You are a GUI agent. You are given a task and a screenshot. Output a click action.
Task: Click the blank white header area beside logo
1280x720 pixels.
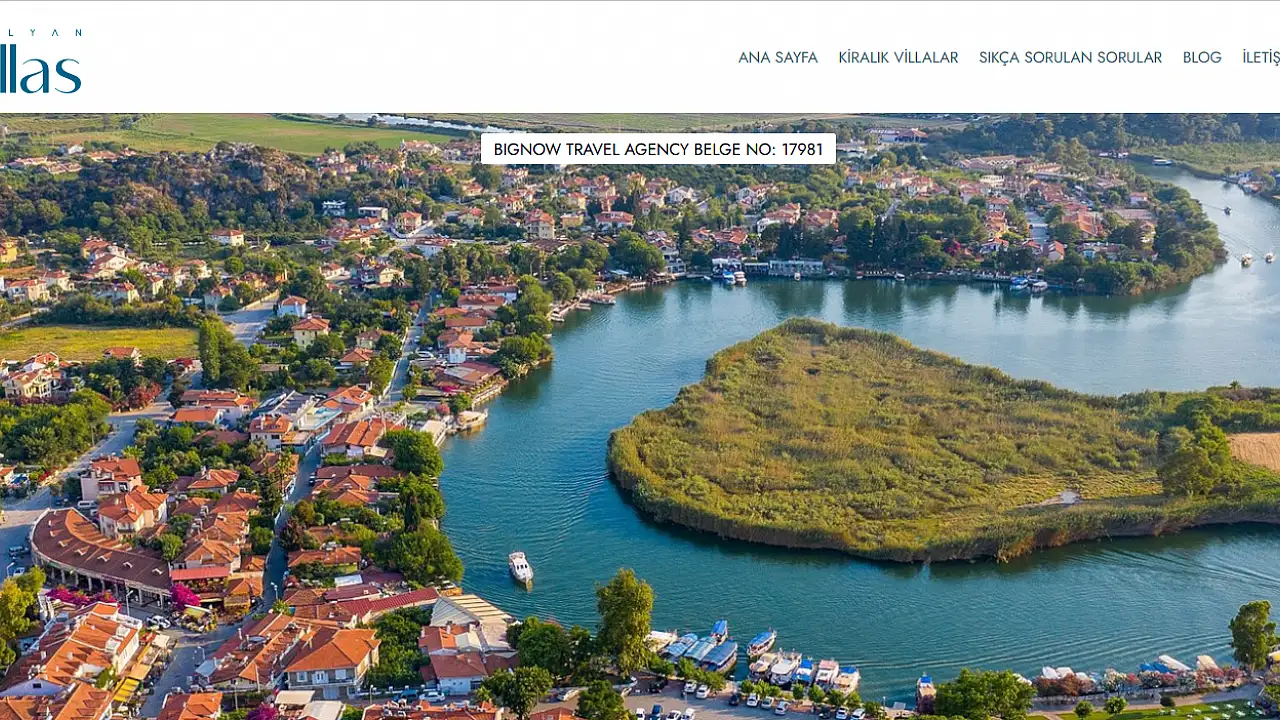[400, 58]
